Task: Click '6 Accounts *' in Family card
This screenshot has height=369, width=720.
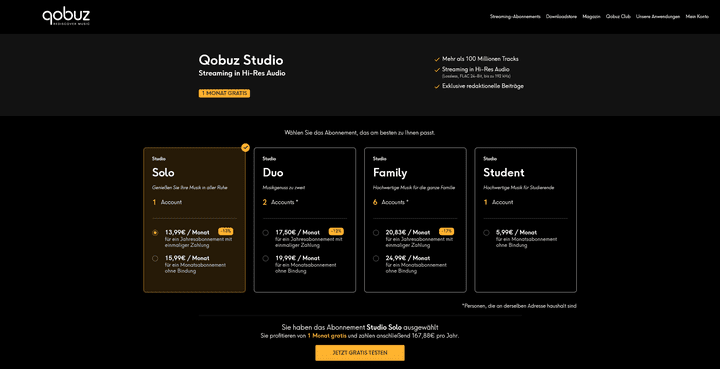Action: pyautogui.click(x=391, y=202)
